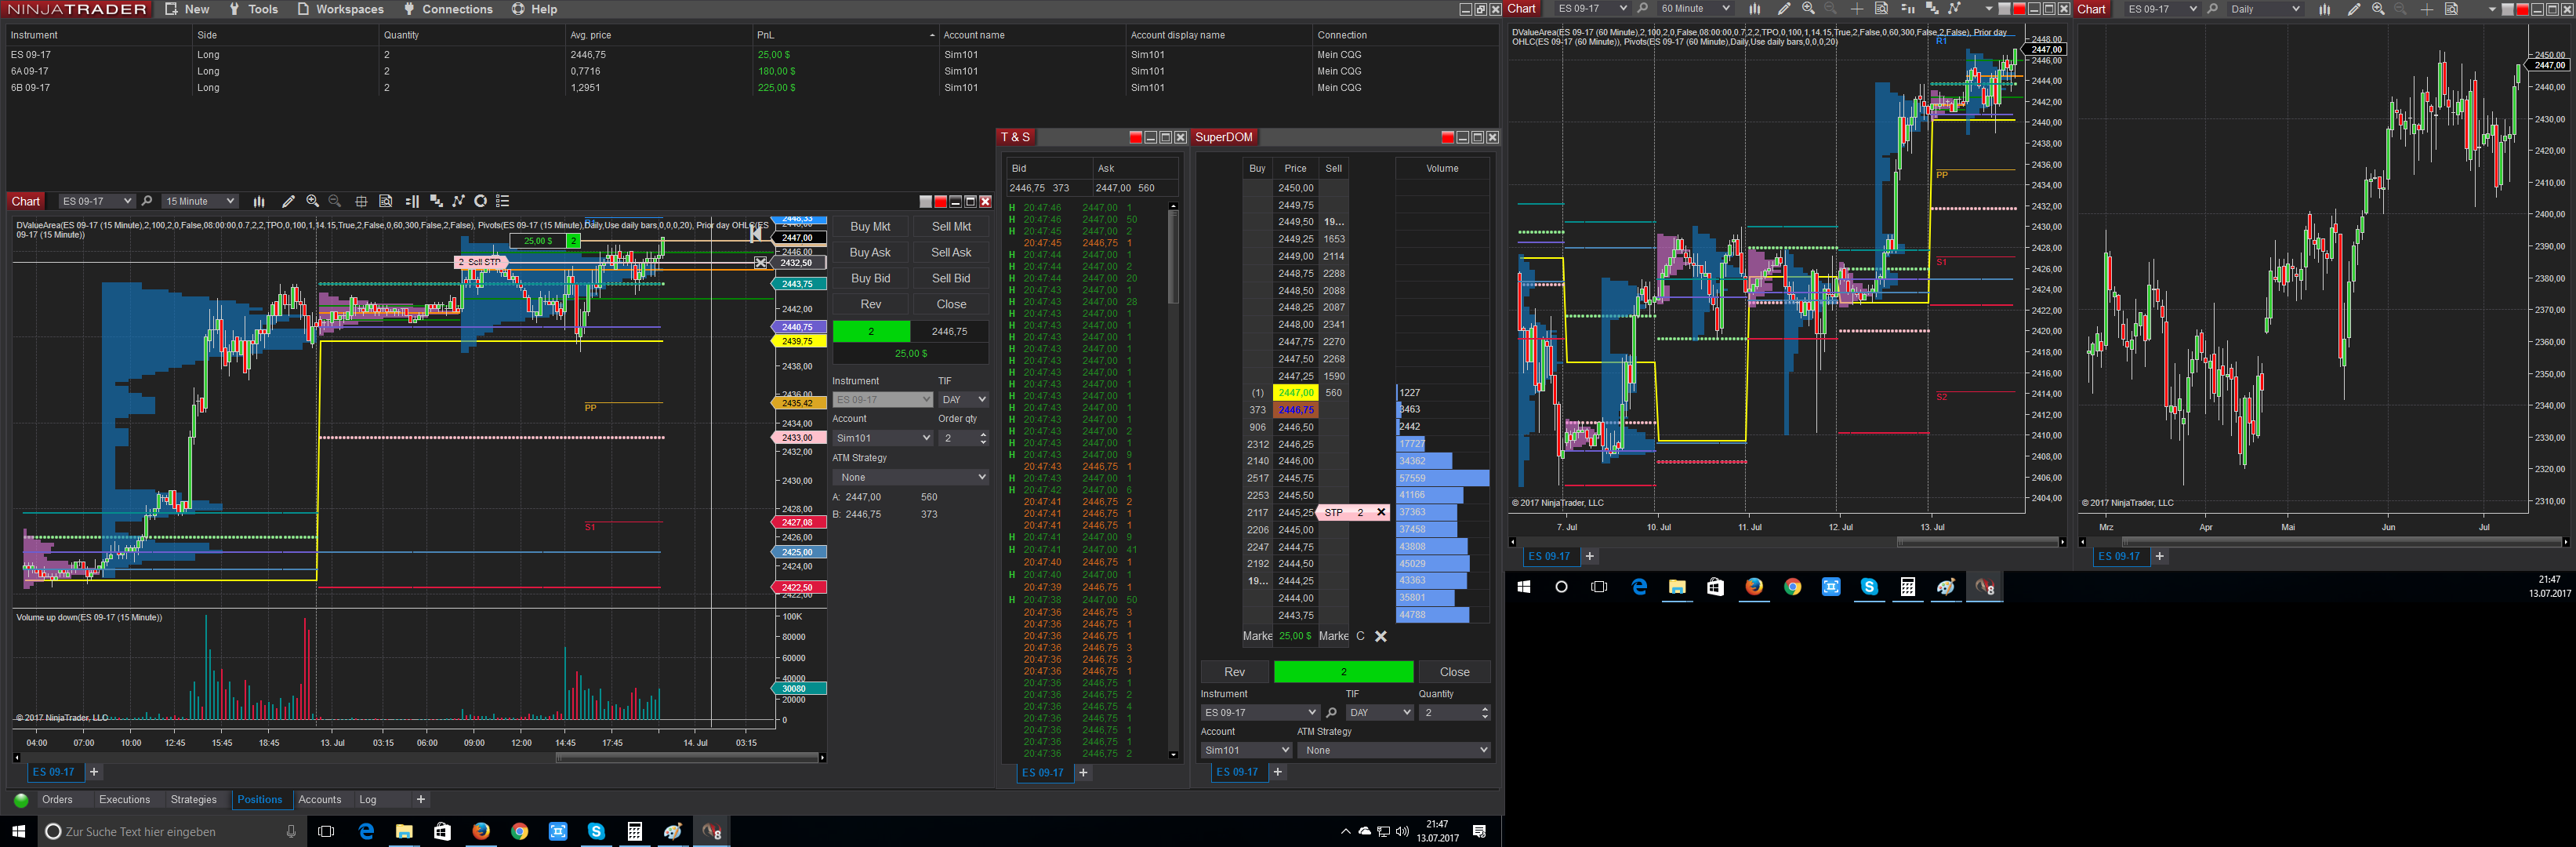Click the Close button in SuperDOM

pyautogui.click(x=1454, y=672)
